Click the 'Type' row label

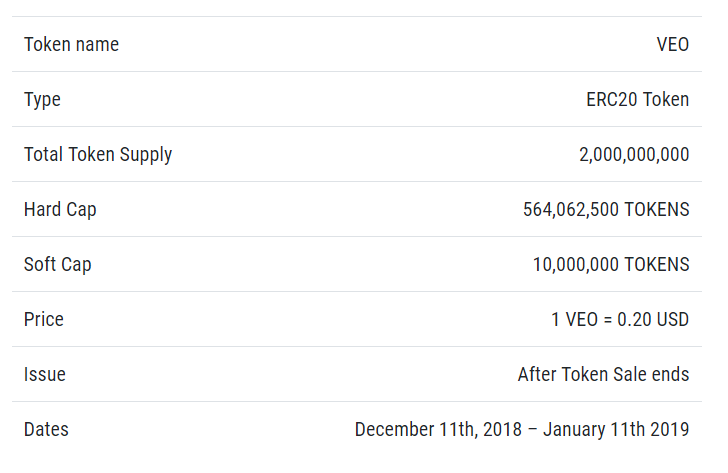click(42, 100)
